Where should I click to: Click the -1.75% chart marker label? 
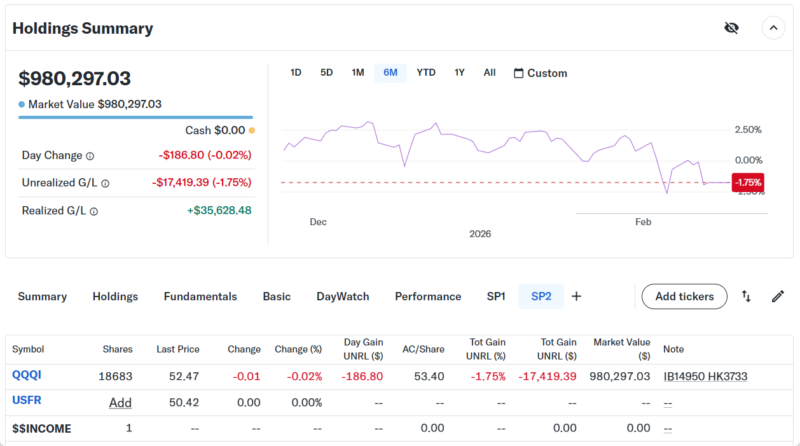[748, 182]
